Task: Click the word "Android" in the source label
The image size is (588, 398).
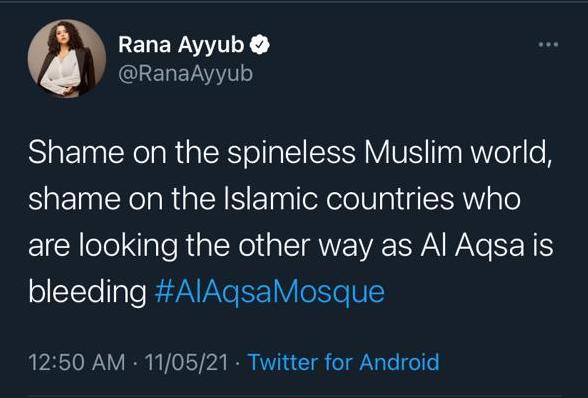Action: pyautogui.click(x=399, y=362)
